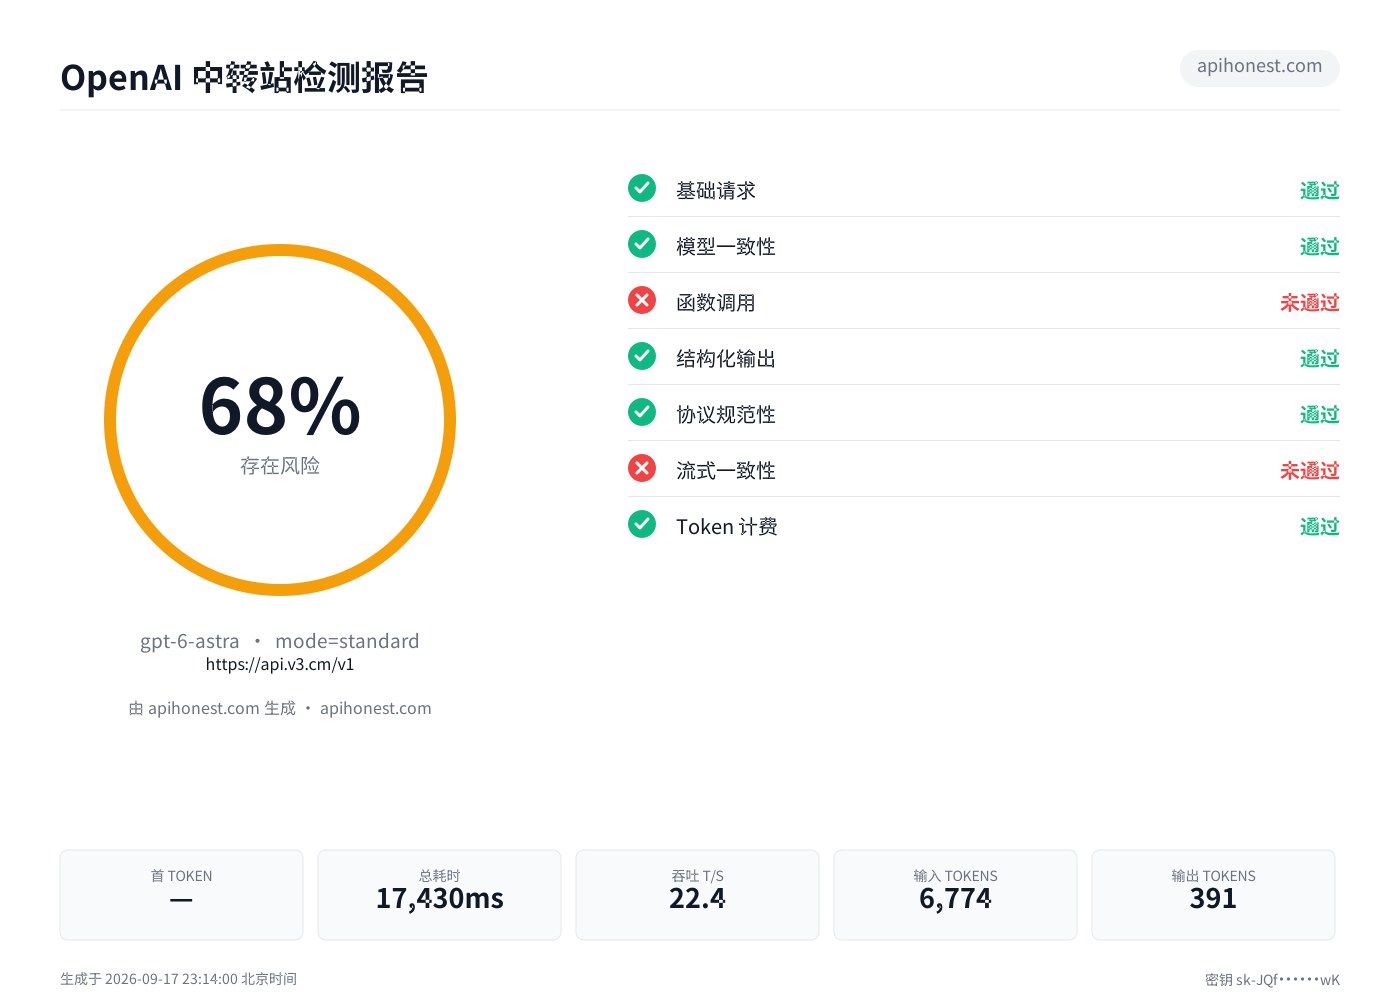Select the 输出 TOKENS 391 card

(x=1213, y=895)
